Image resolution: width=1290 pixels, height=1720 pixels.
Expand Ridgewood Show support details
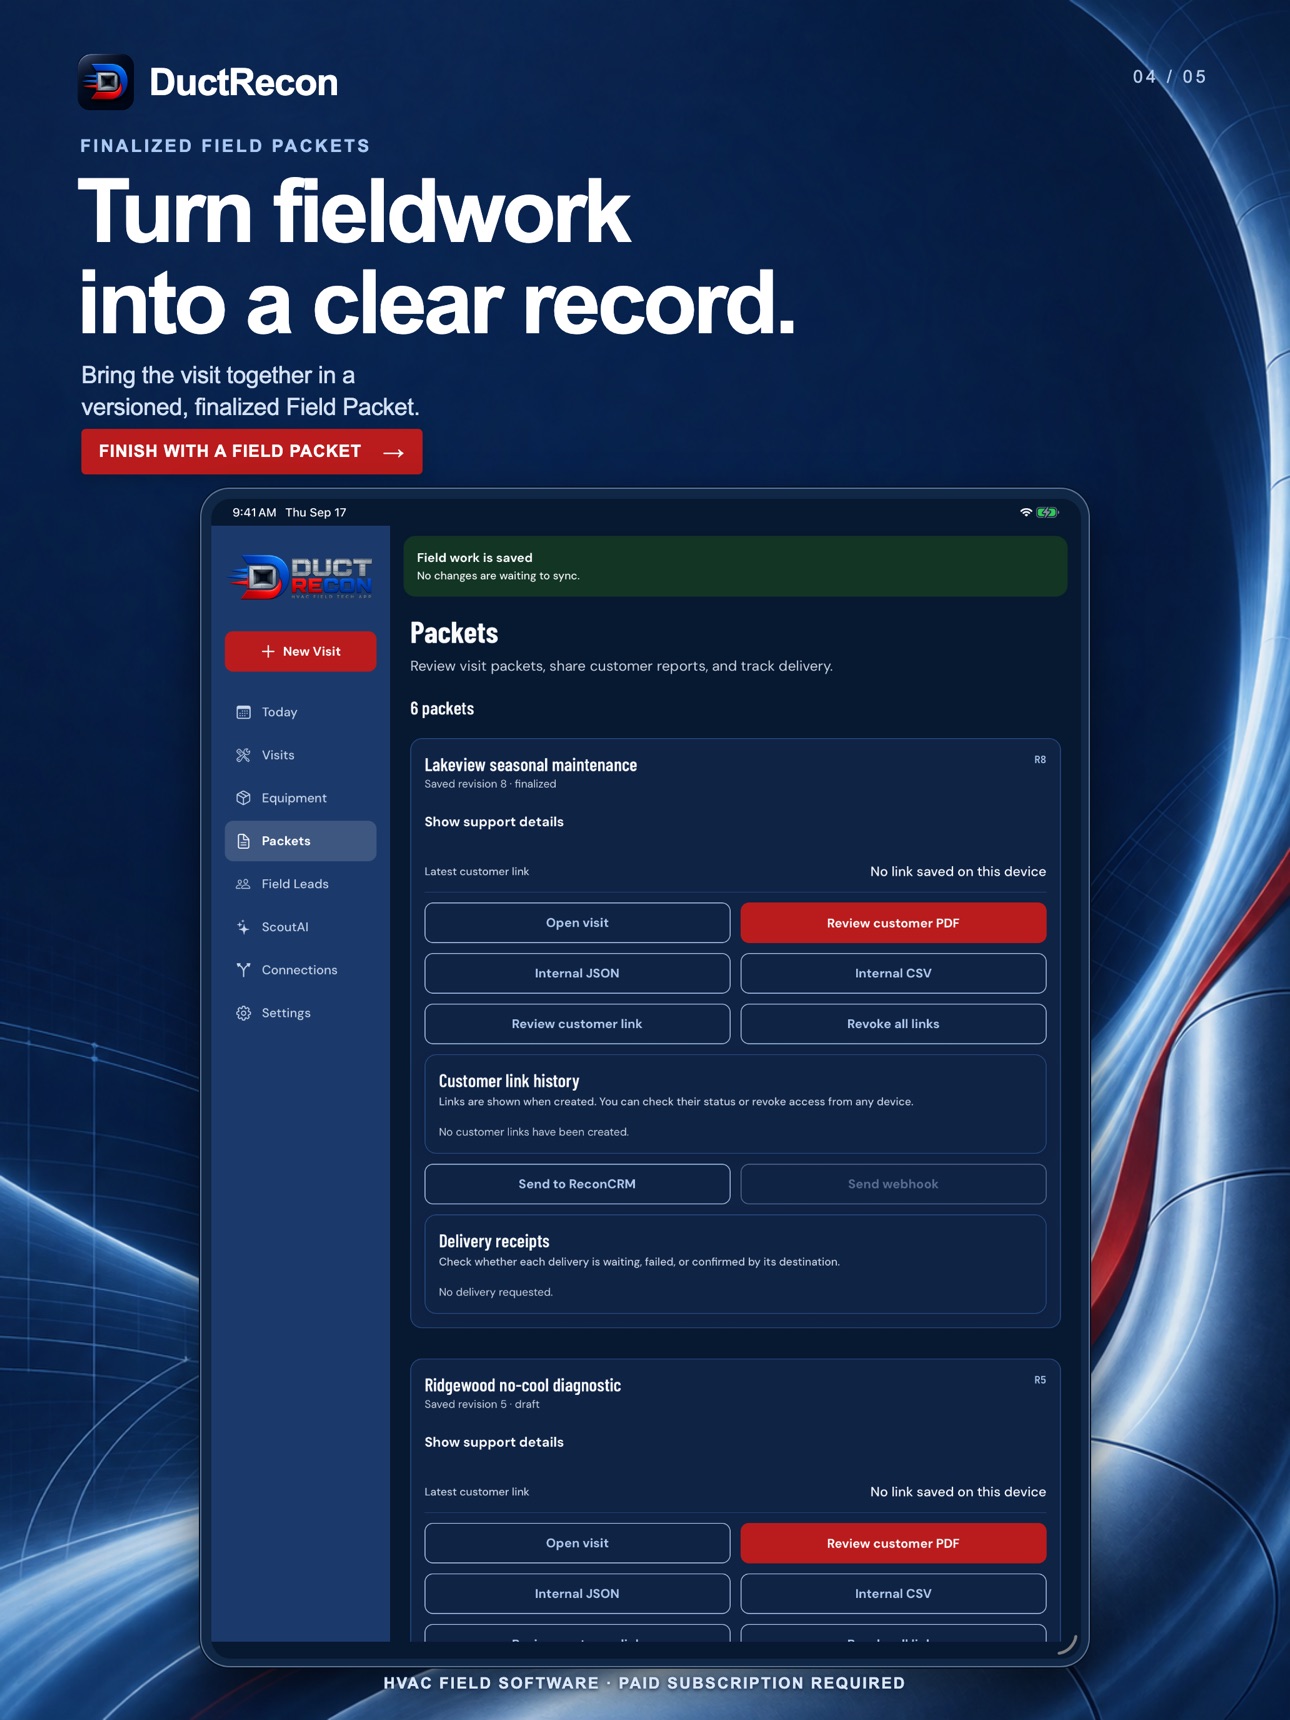click(x=494, y=1442)
